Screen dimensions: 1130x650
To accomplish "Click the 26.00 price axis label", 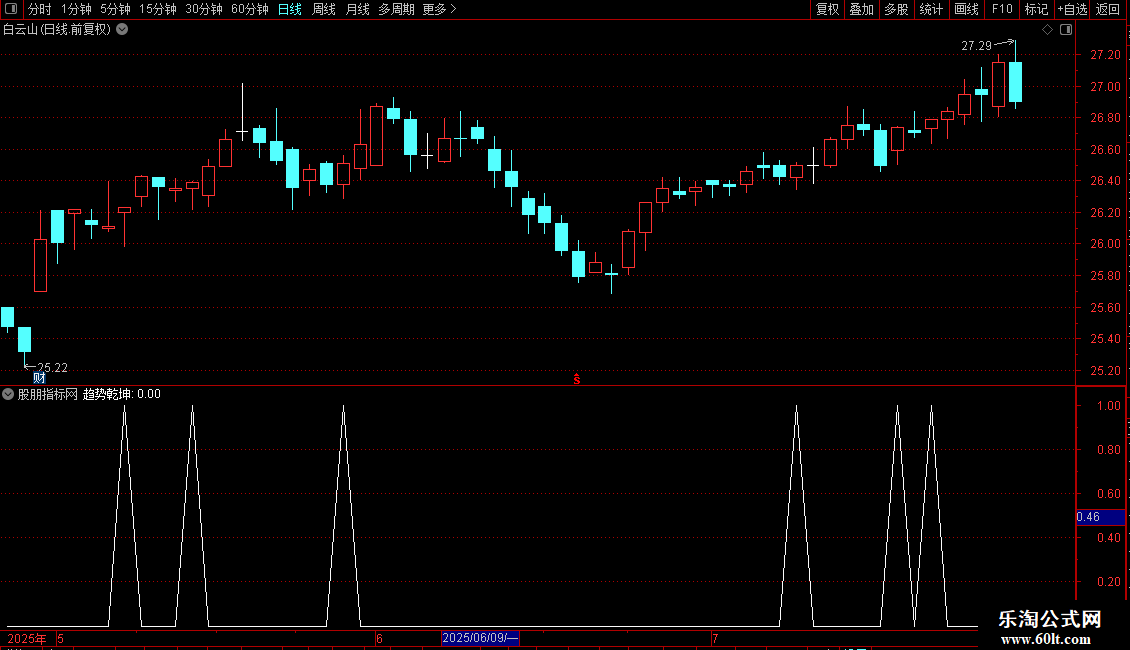I will point(1105,244).
